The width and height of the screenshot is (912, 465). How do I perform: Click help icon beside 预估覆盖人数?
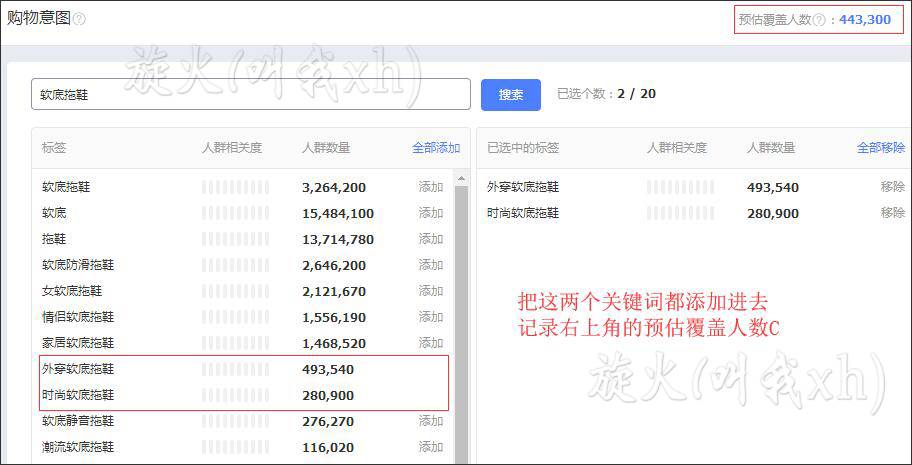coord(820,20)
